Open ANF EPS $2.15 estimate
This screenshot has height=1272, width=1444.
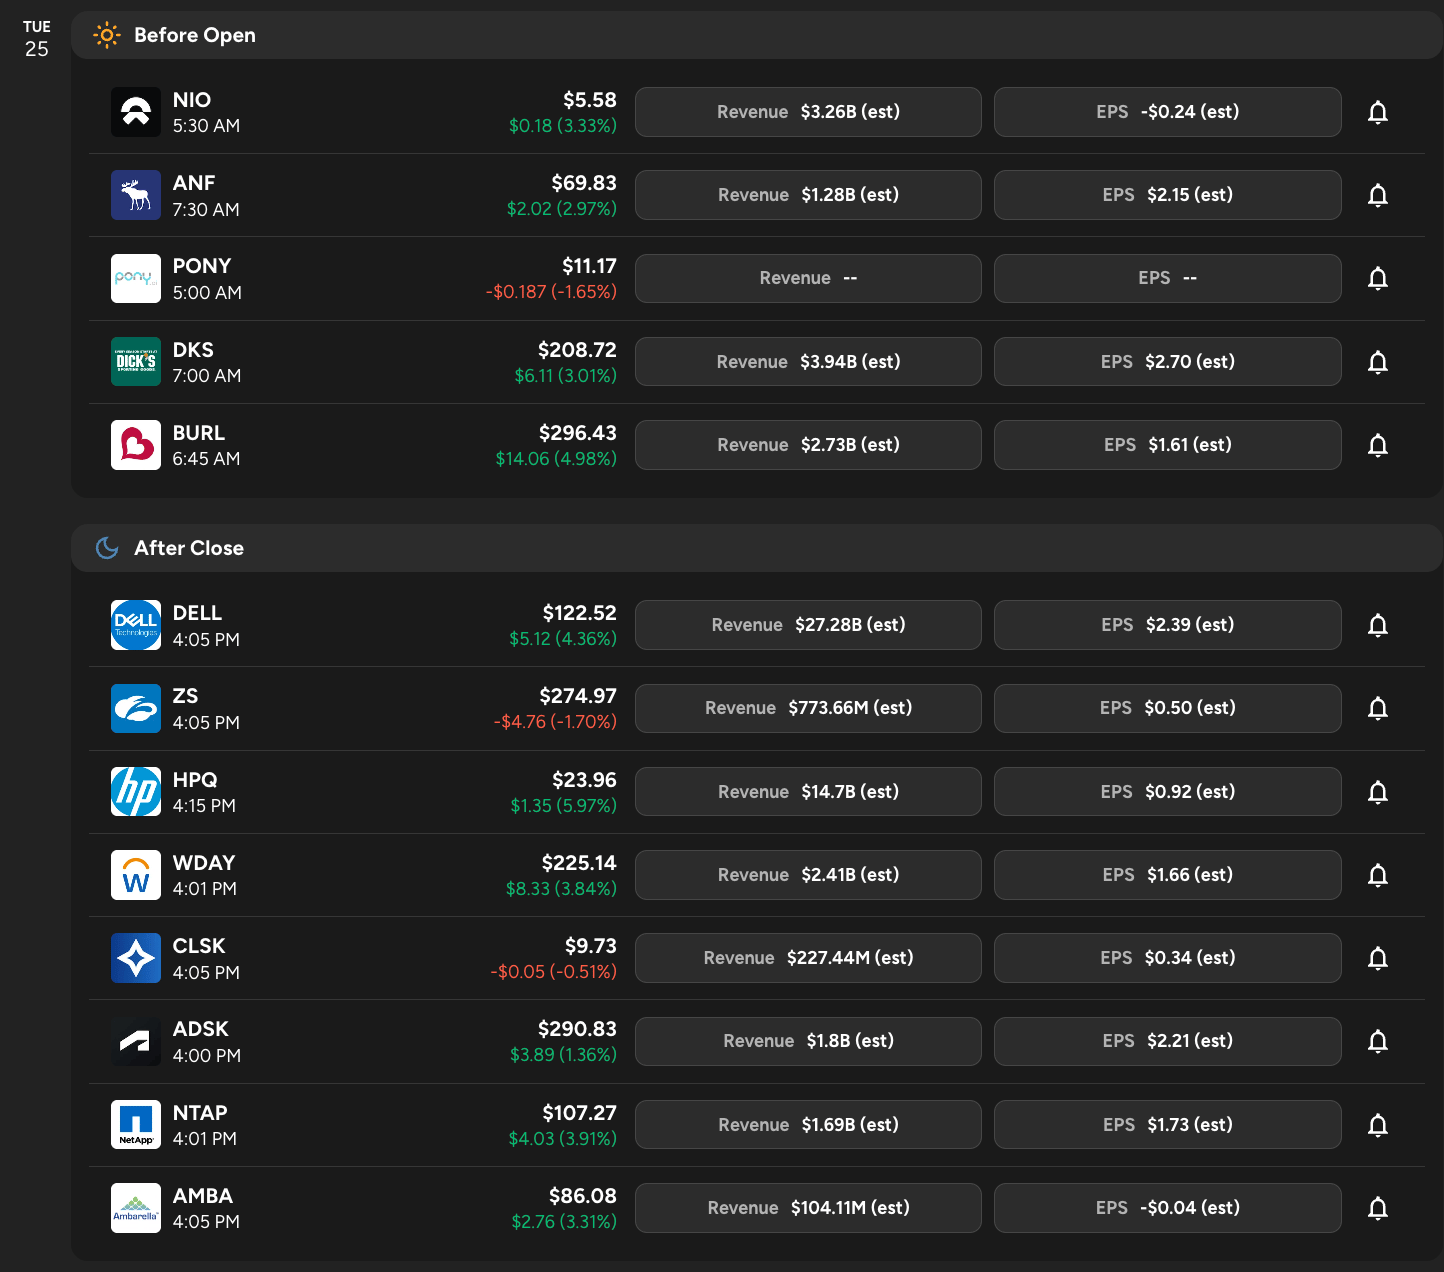pos(1168,195)
